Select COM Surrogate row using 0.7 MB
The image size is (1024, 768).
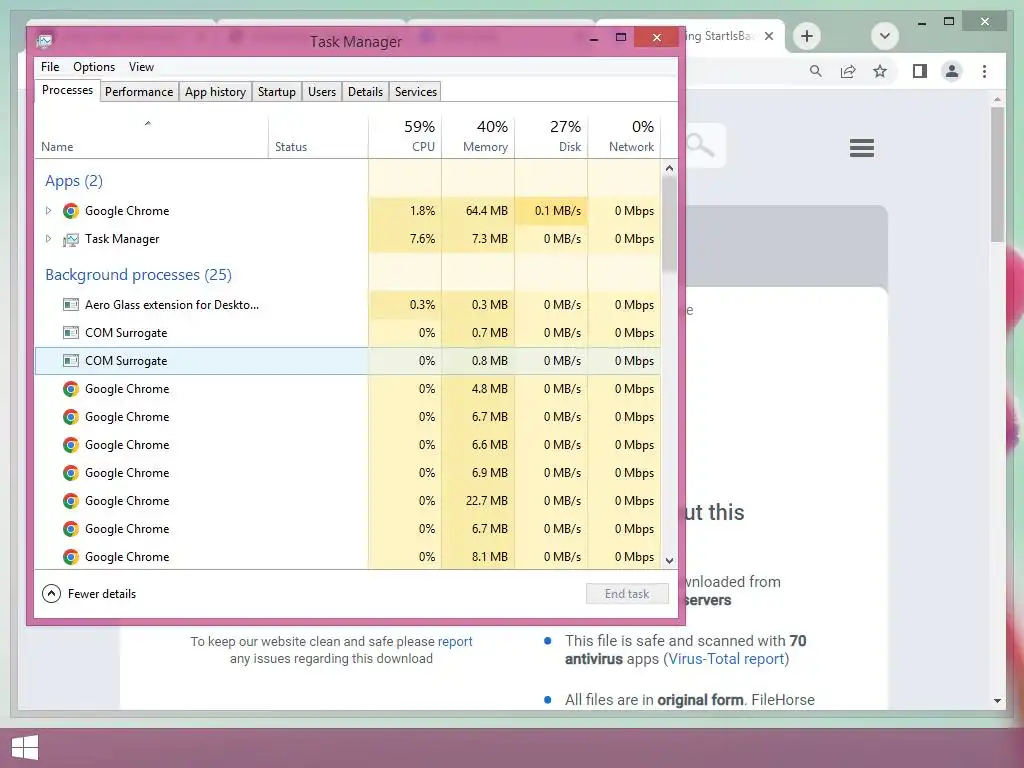point(347,332)
